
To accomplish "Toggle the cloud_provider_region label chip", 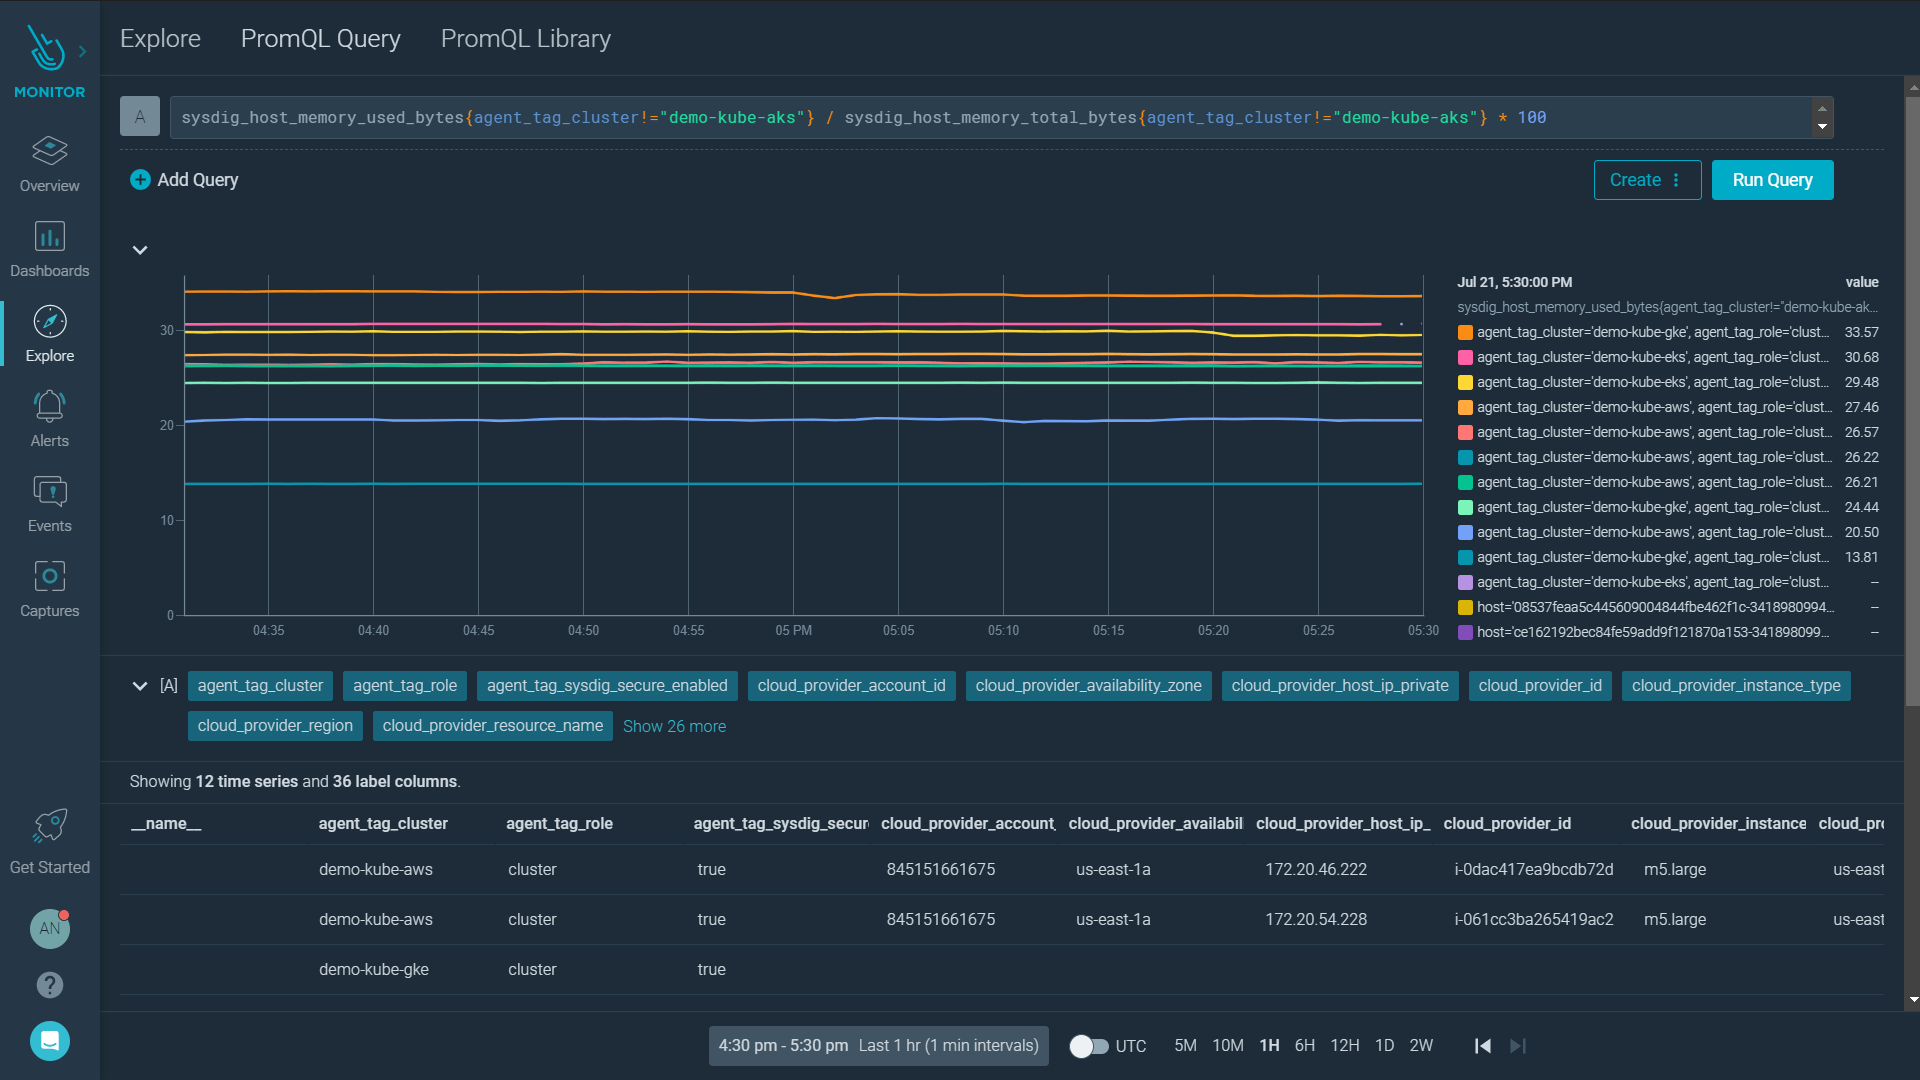I will click(275, 726).
